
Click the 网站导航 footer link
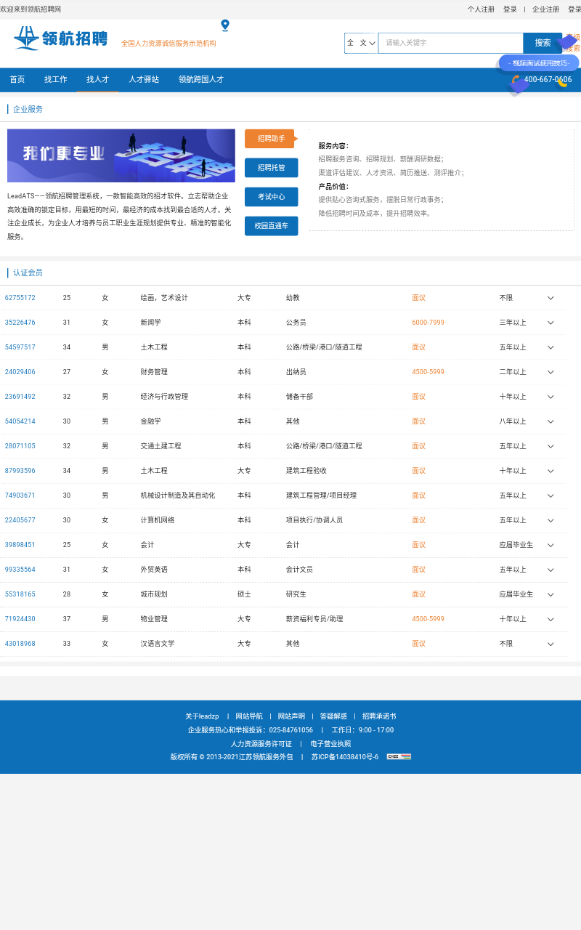click(x=249, y=716)
